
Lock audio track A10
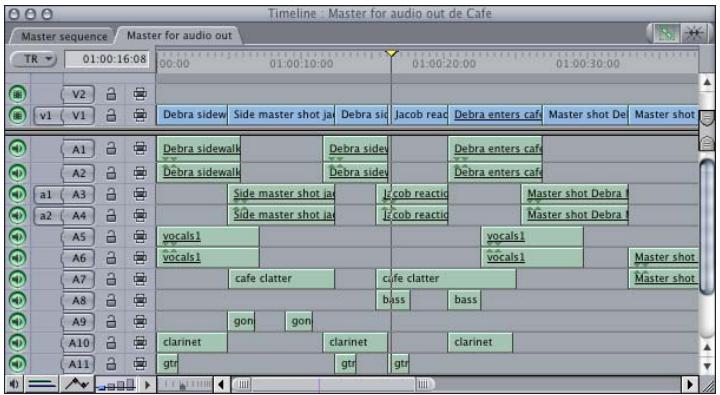pos(111,343)
